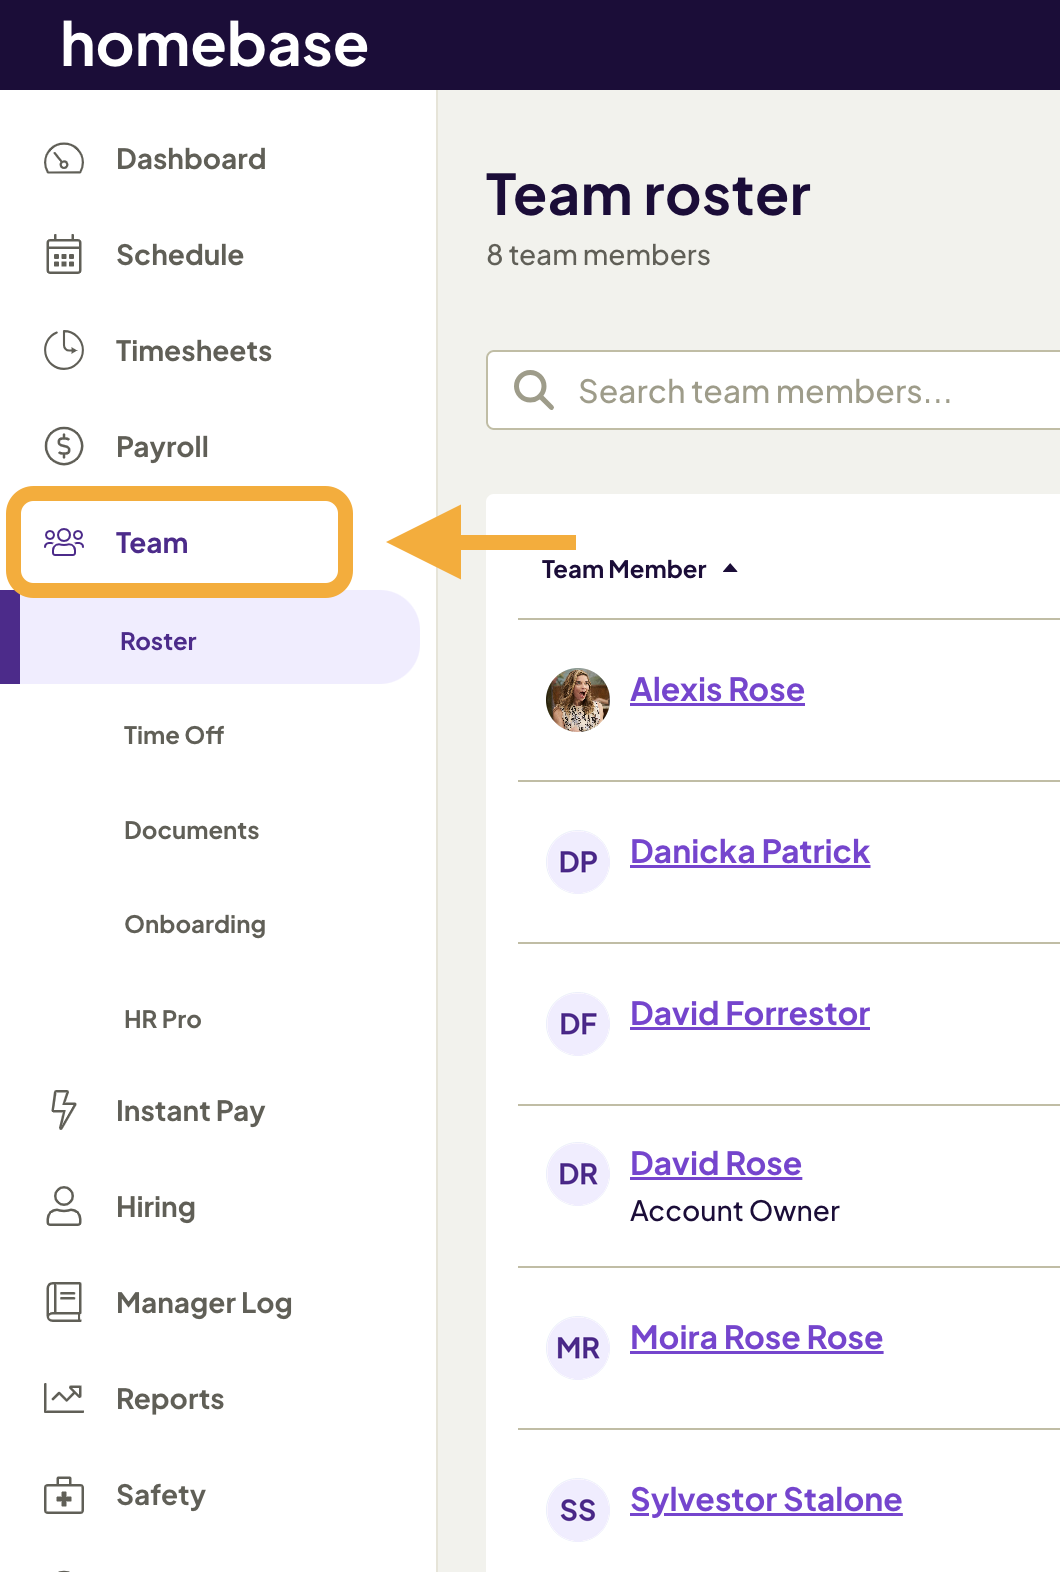The image size is (1060, 1572).
Task: Sort by Team Member column arrow
Action: (730, 569)
